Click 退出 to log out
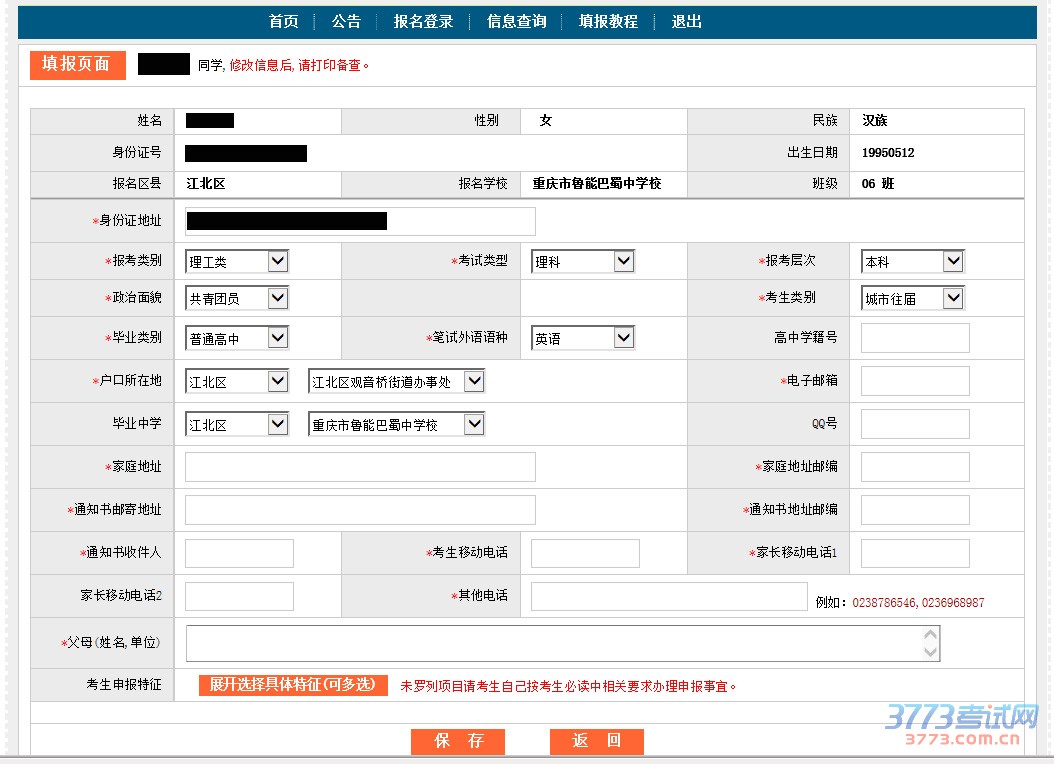Viewport: 1054px width, 764px height. [686, 22]
